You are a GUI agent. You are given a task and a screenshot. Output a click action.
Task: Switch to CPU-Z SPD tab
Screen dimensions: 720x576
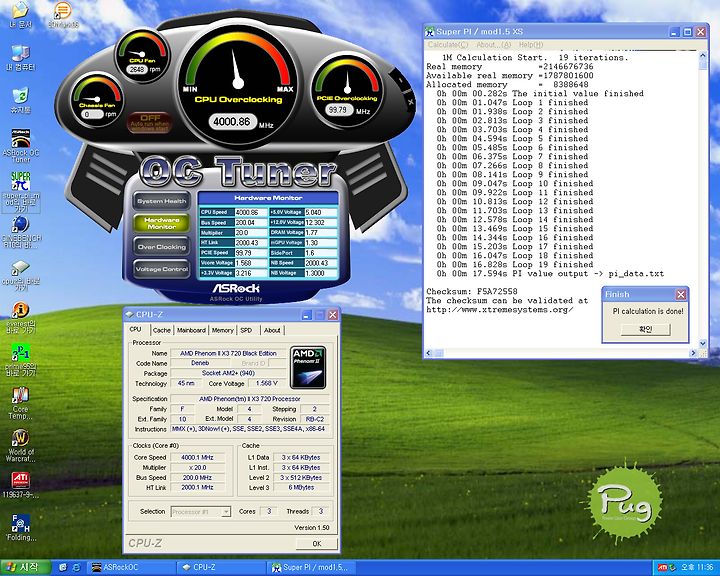pos(247,330)
